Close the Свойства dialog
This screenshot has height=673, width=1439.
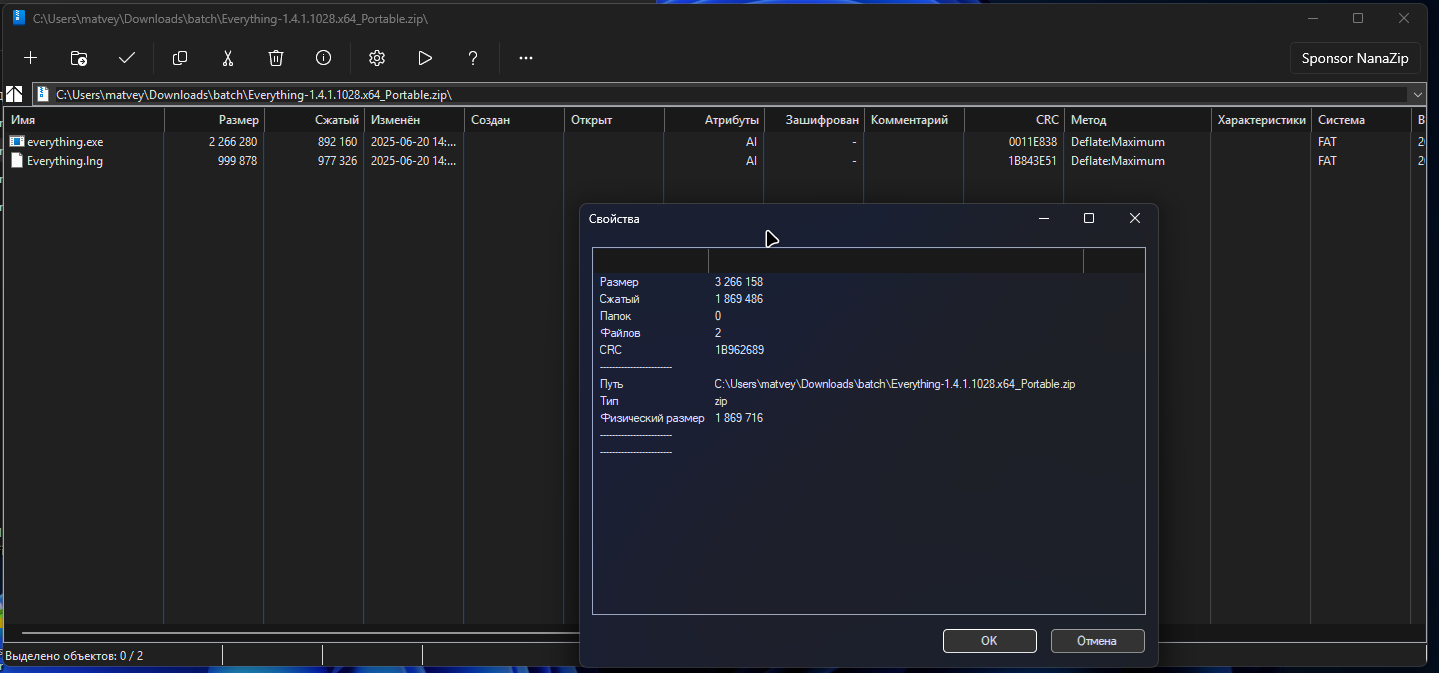(x=1134, y=218)
